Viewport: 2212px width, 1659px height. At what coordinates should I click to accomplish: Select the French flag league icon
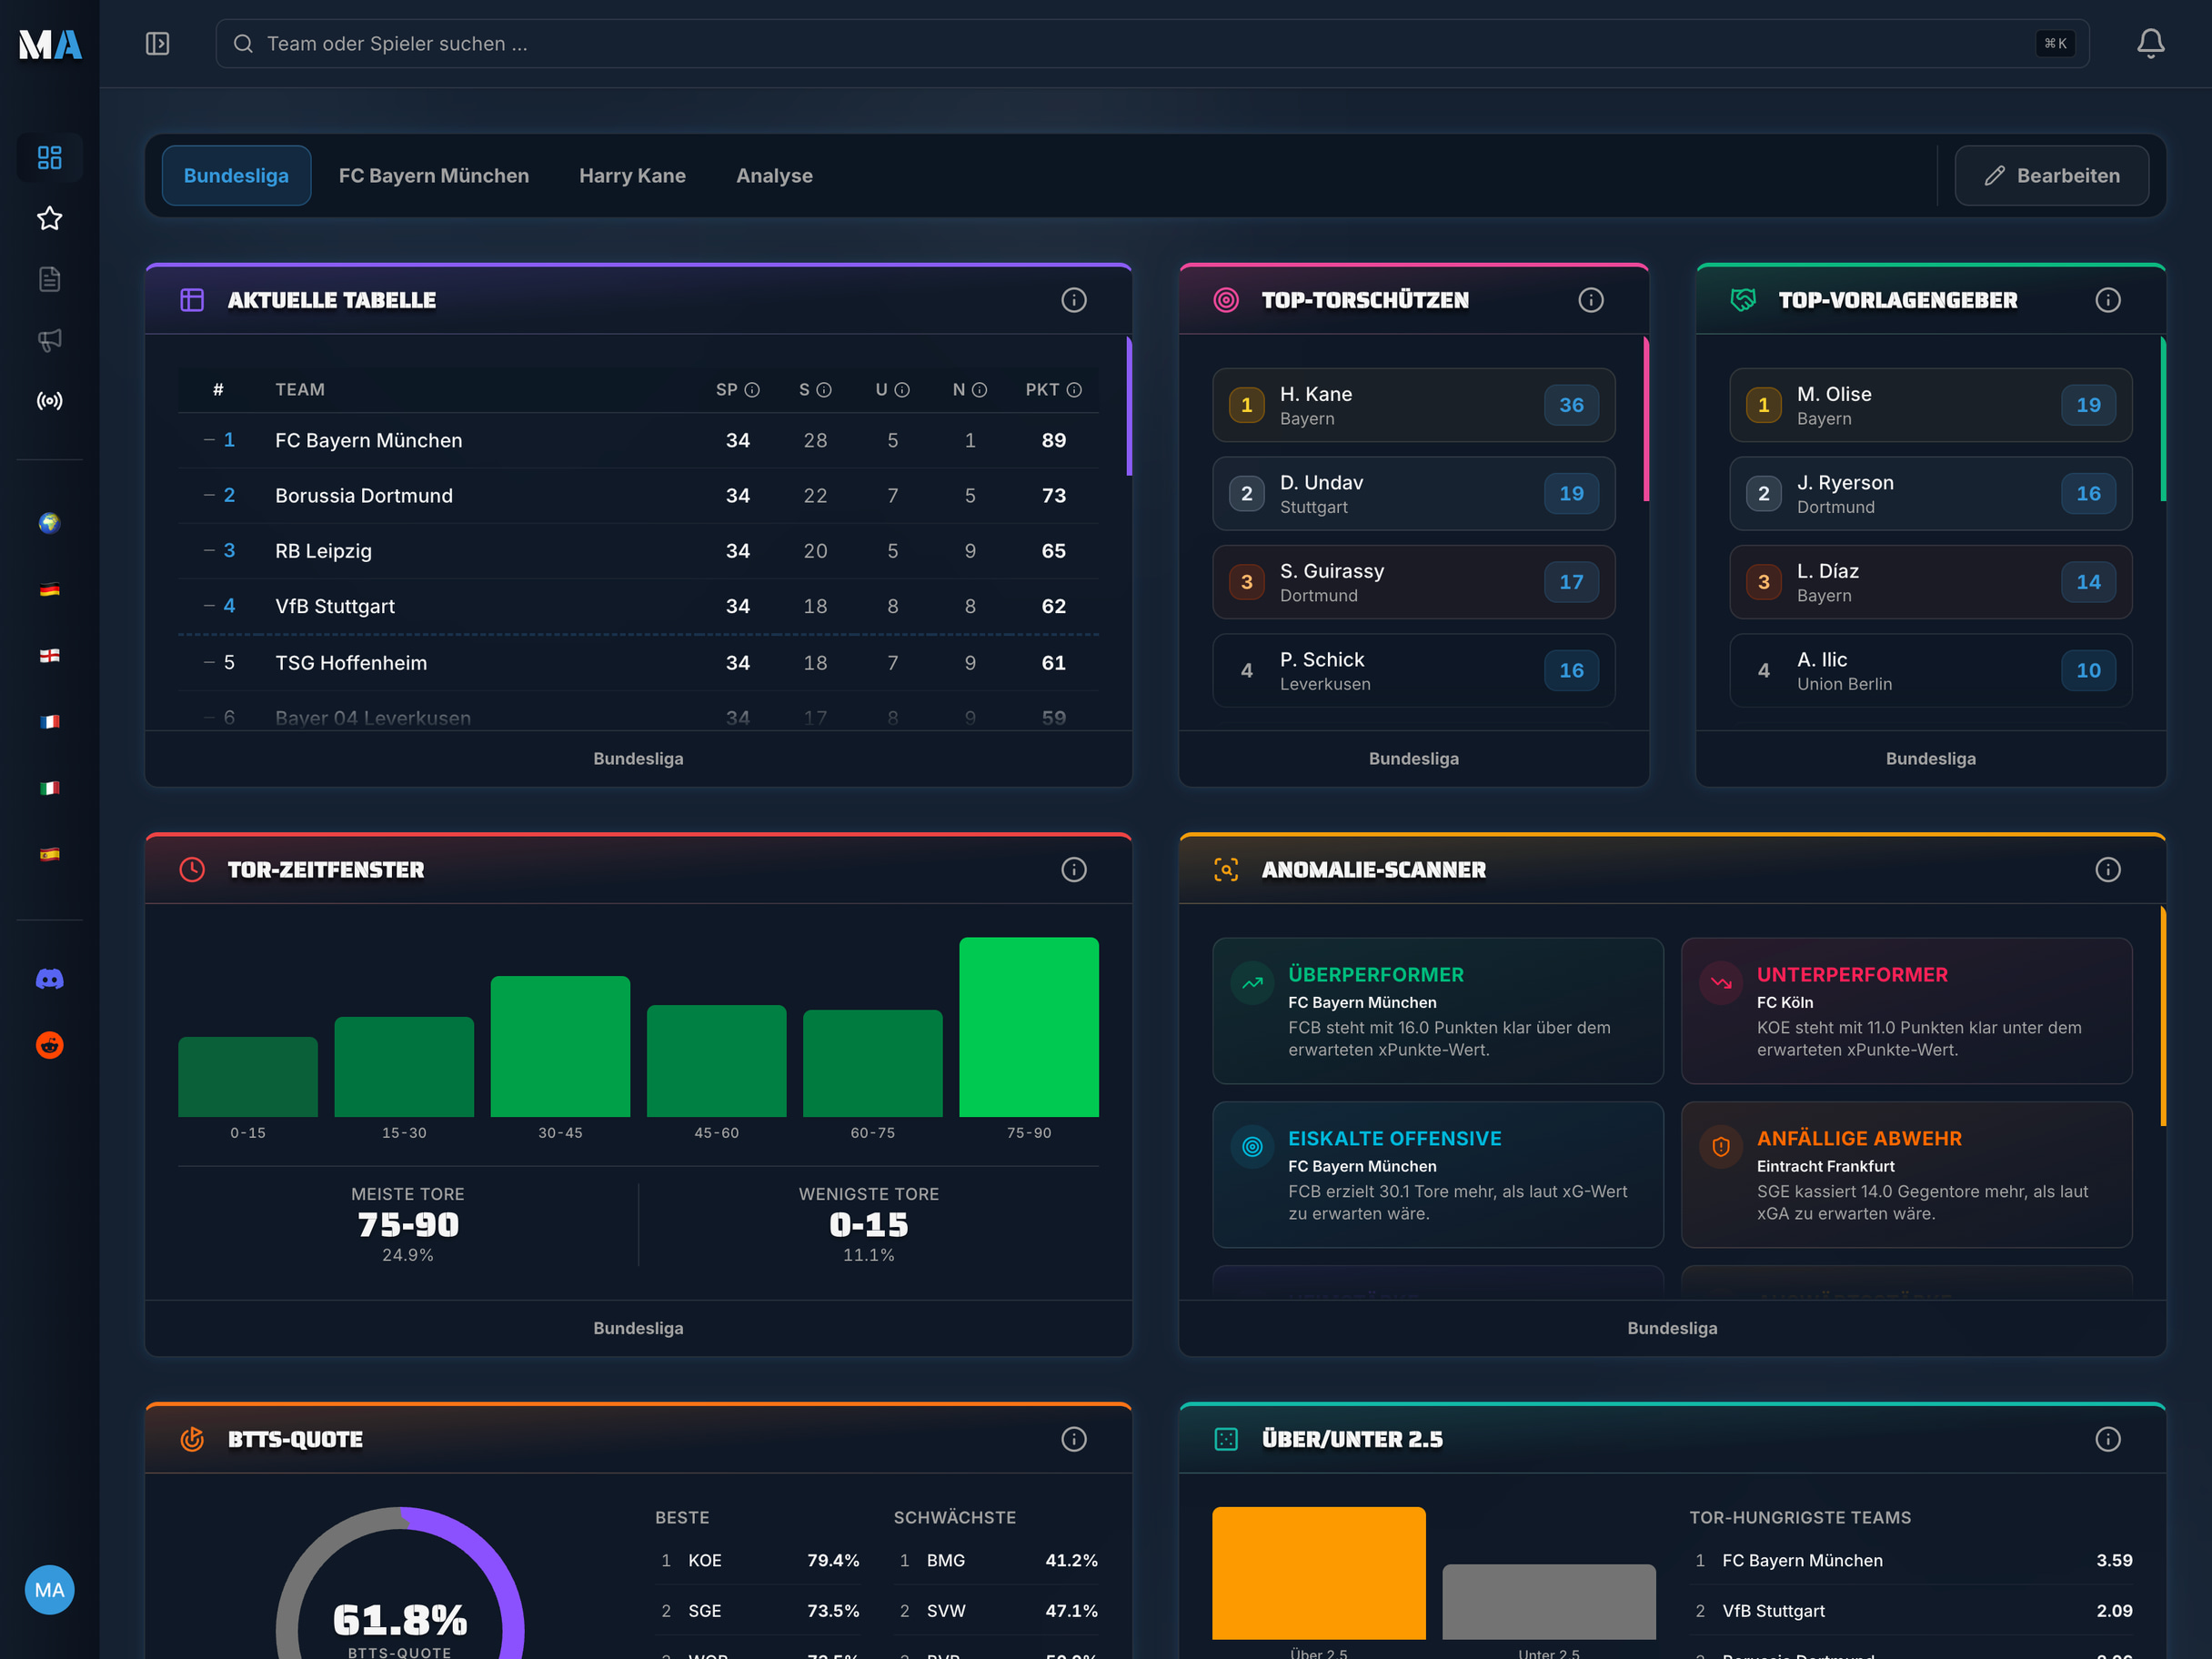50,722
